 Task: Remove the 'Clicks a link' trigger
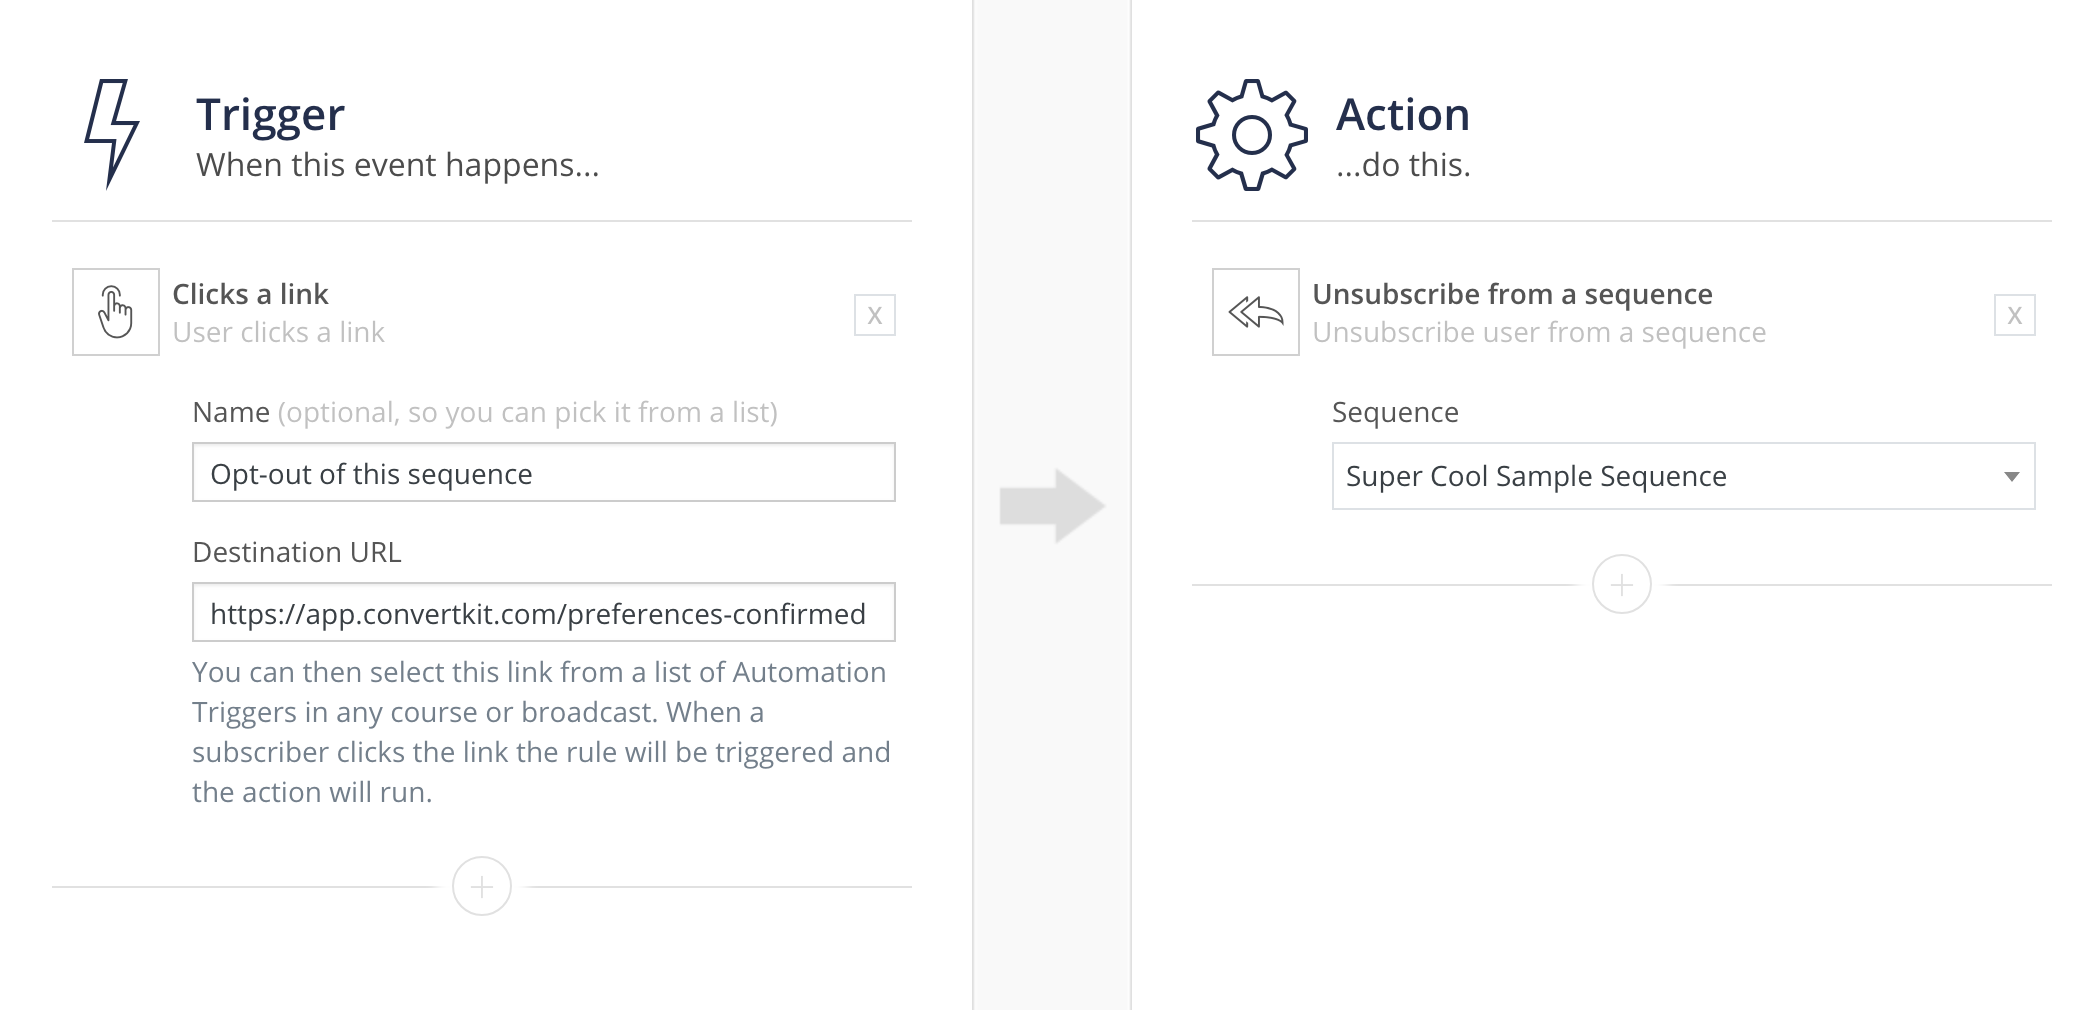[x=875, y=316]
